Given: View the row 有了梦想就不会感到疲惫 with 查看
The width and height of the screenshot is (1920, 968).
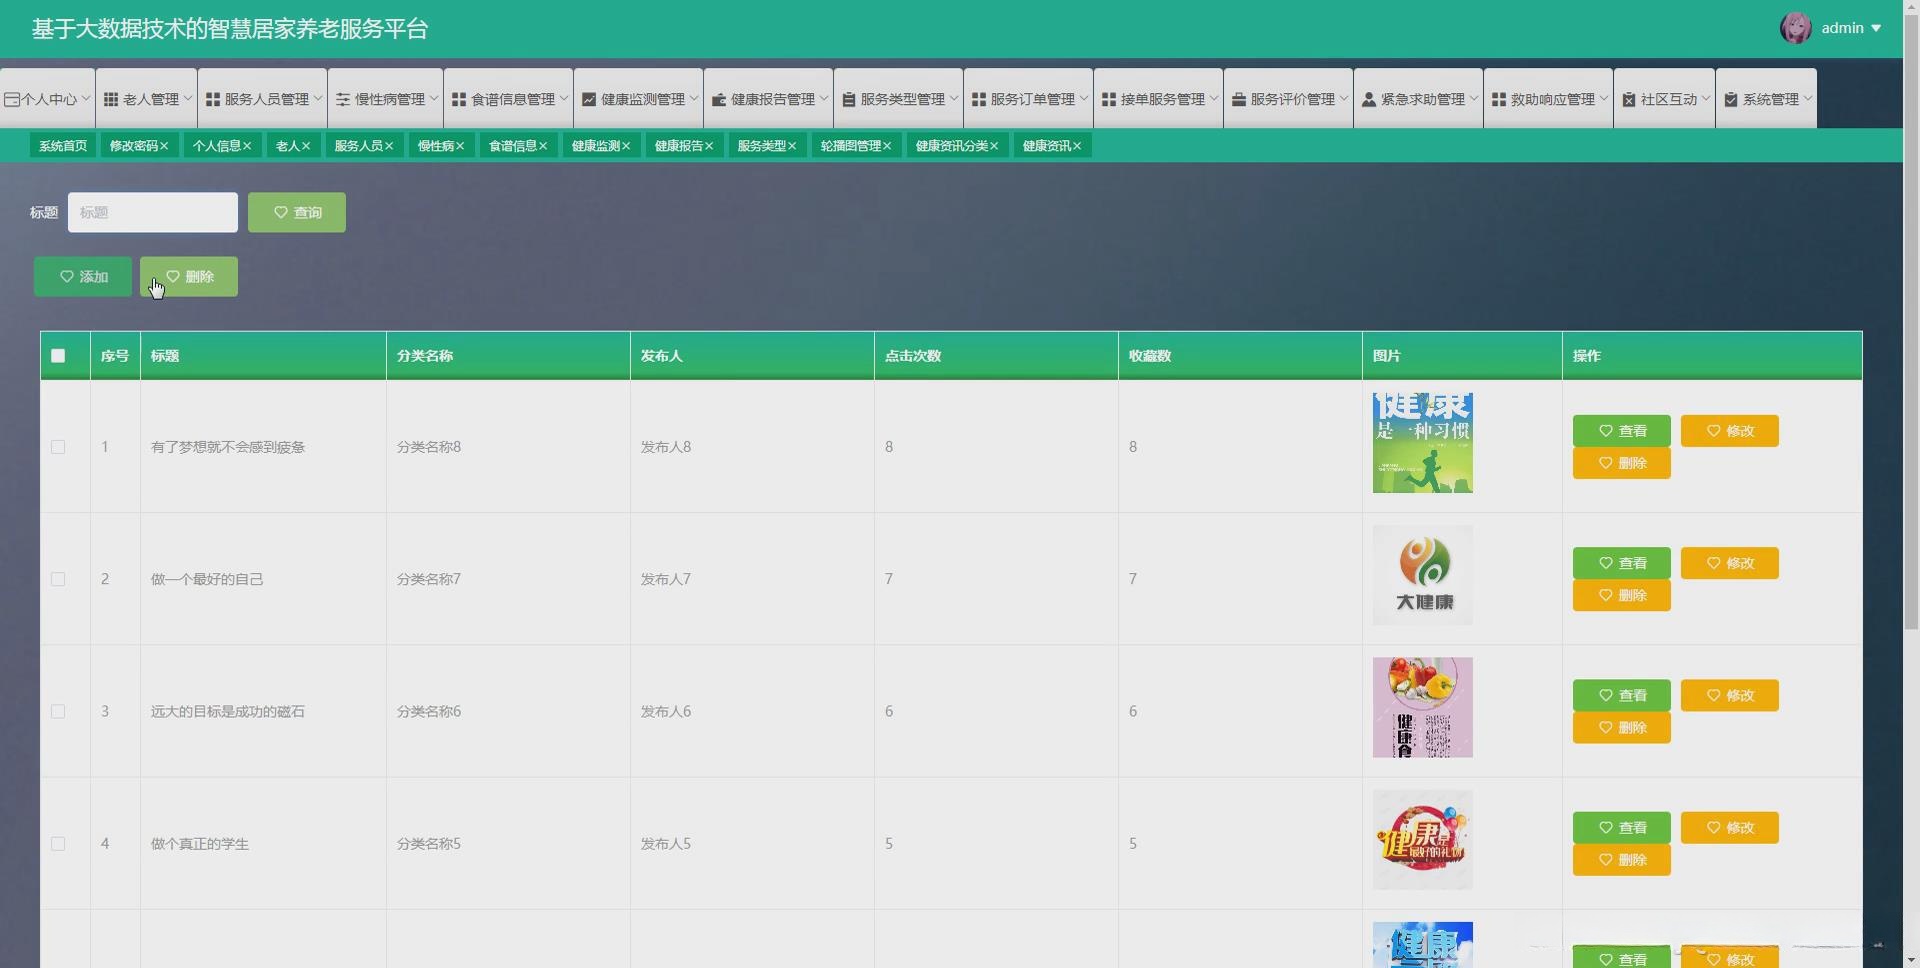Looking at the screenshot, I should 1622,431.
